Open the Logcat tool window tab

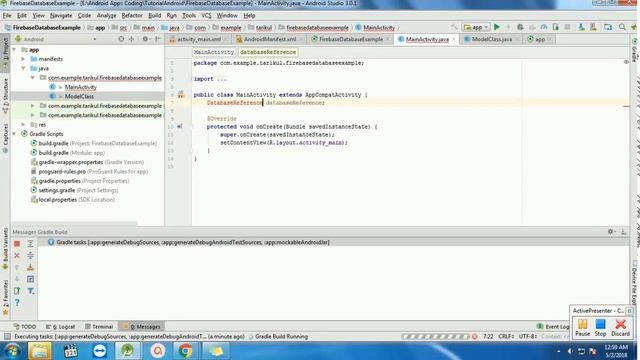(x=60, y=327)
